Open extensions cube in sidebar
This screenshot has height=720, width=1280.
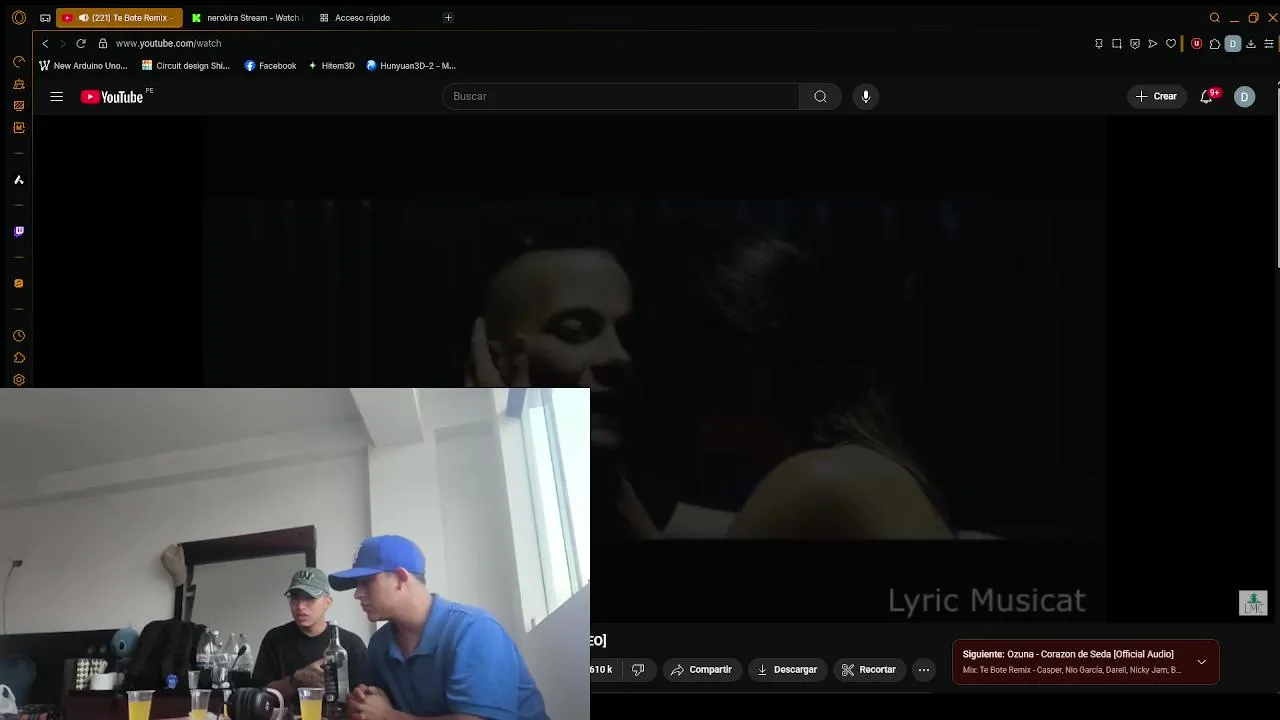click(x=18, y=358)
